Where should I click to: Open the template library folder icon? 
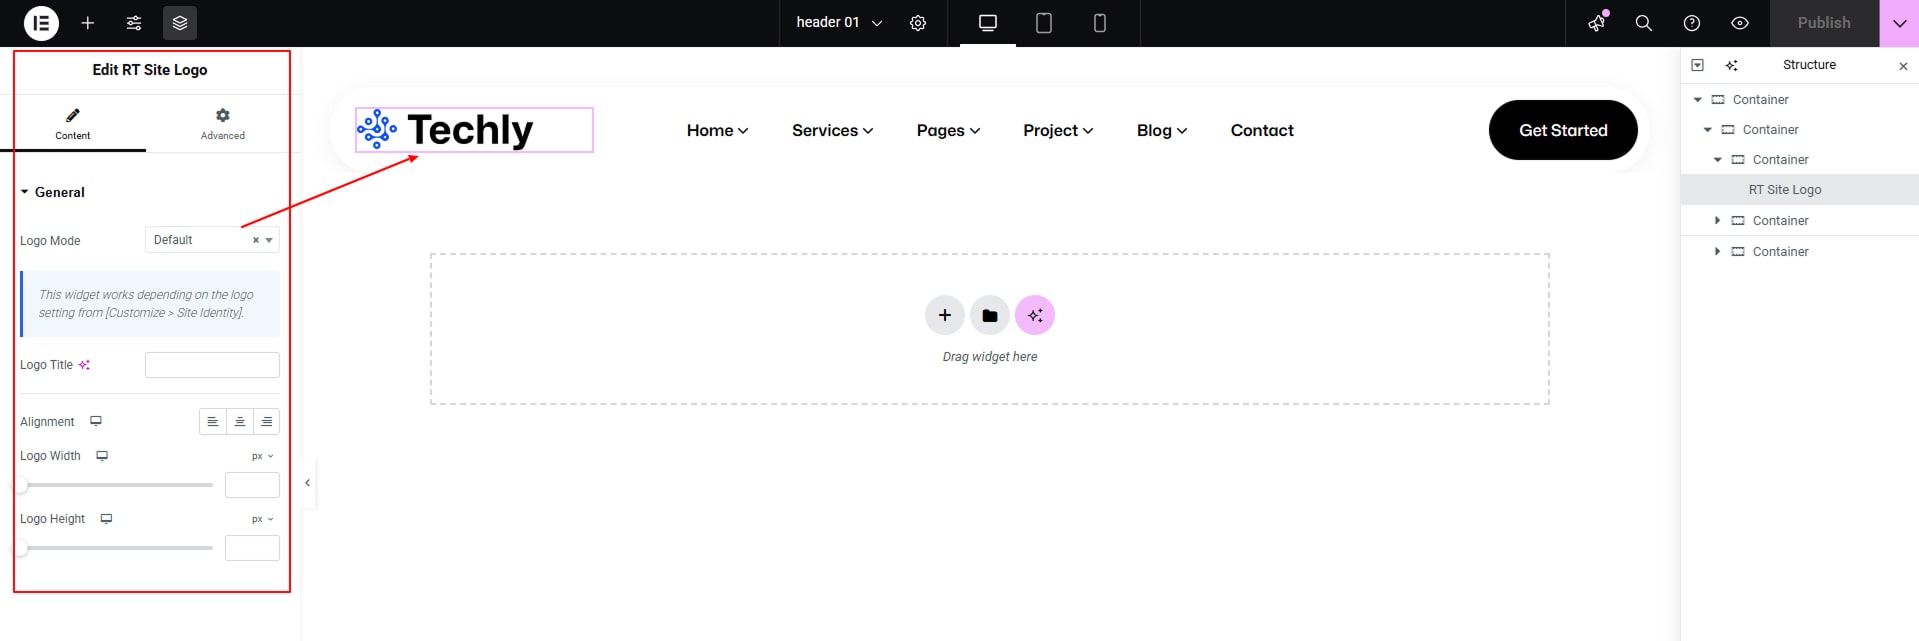click(990, 316)
